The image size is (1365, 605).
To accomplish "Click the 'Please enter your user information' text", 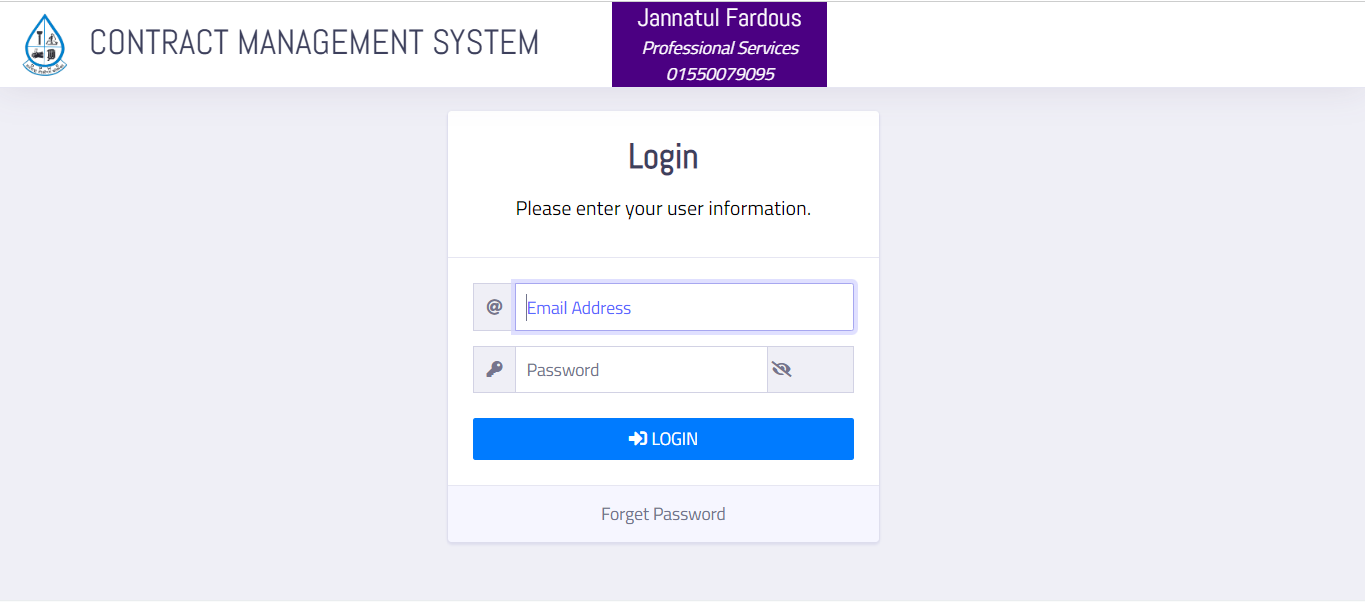I will click(x=663, y=208).
